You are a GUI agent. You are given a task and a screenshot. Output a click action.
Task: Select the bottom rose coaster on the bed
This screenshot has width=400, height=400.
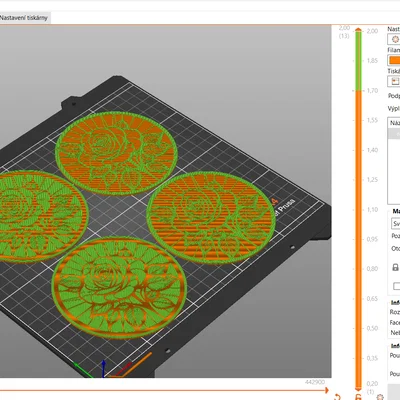click(x=119, y=287)
